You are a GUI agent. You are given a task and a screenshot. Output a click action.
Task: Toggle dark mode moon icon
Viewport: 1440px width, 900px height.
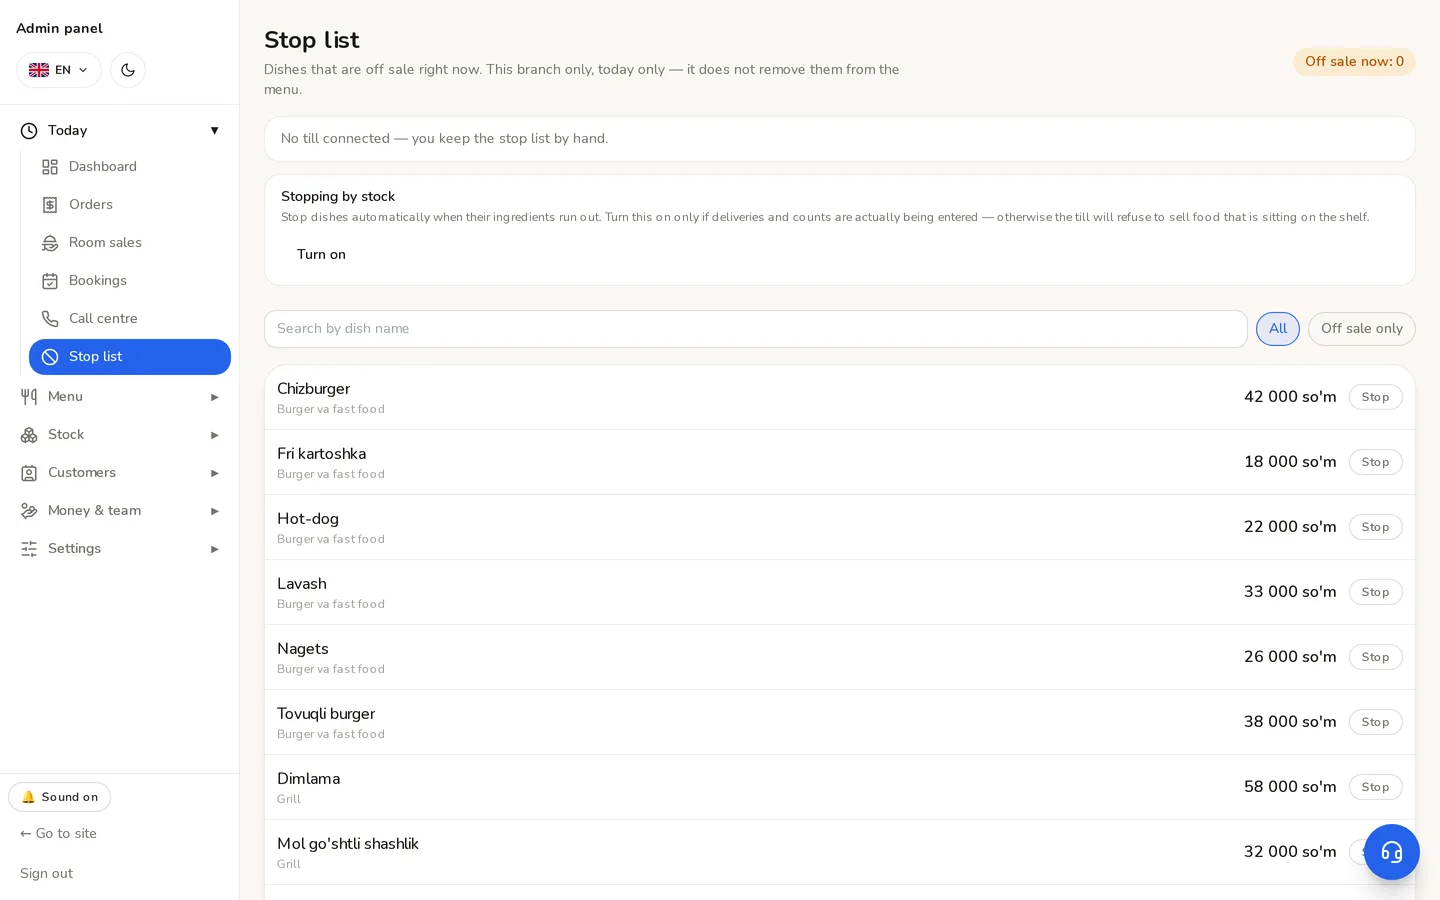click(x=128, y=70)
